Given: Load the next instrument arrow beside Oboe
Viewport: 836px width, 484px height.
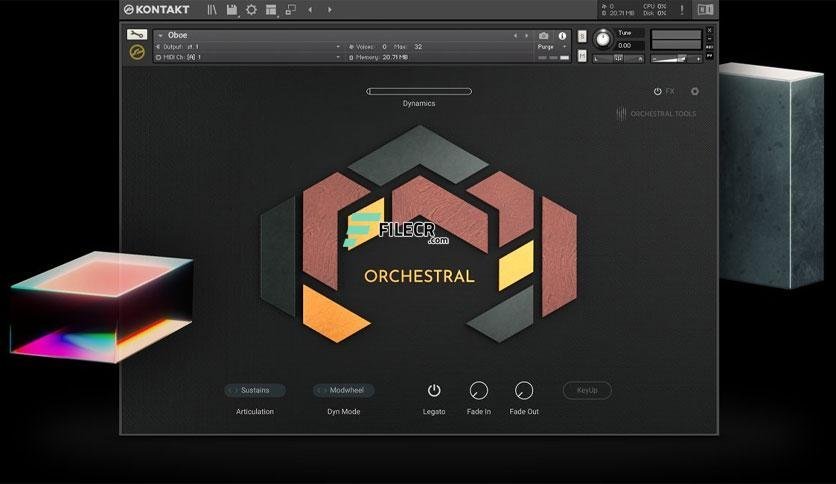Looking at the screenshot, I should click(x=527, y=36).
